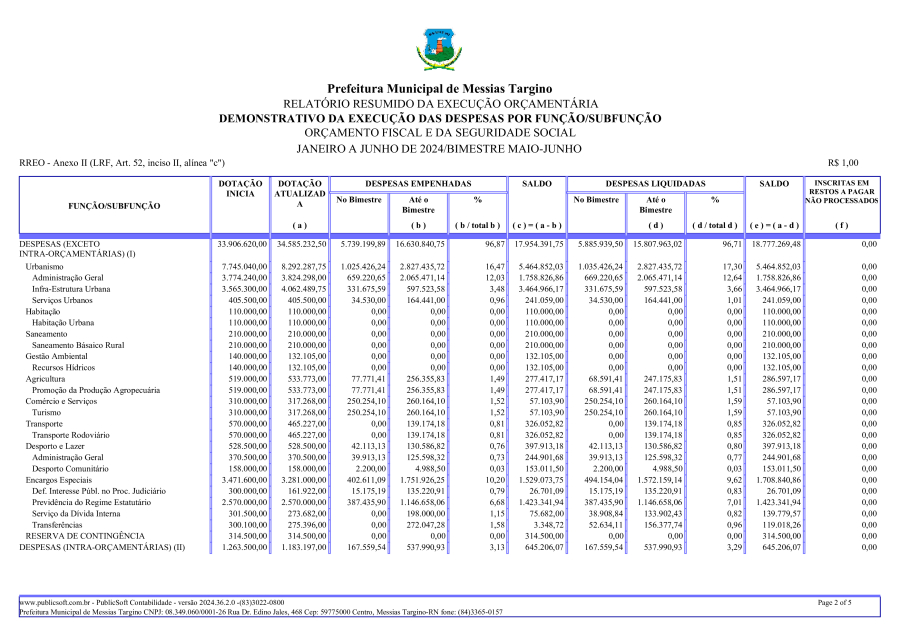This screenshot has width=900, height=637.
Task: Click the municipal coat of arms emblem
Action: point(440,49)
